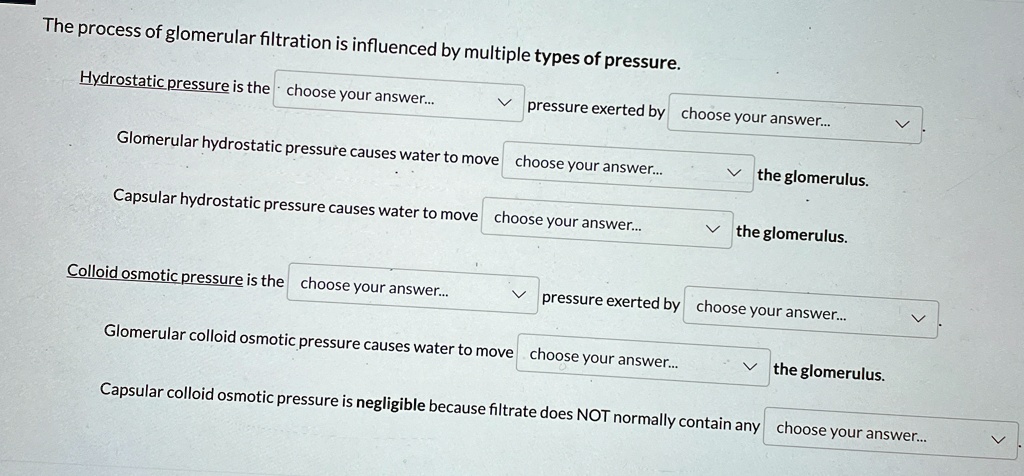The image size is (1024, 476).
Task: Click chevron of colloid 'pressure exerted by' dropdown
Action: [918, 320]
